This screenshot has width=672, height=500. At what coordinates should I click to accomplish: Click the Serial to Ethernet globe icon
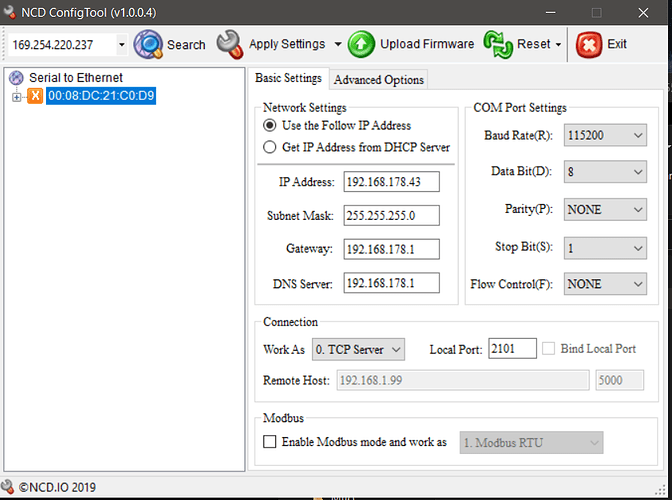click(16, 78)
